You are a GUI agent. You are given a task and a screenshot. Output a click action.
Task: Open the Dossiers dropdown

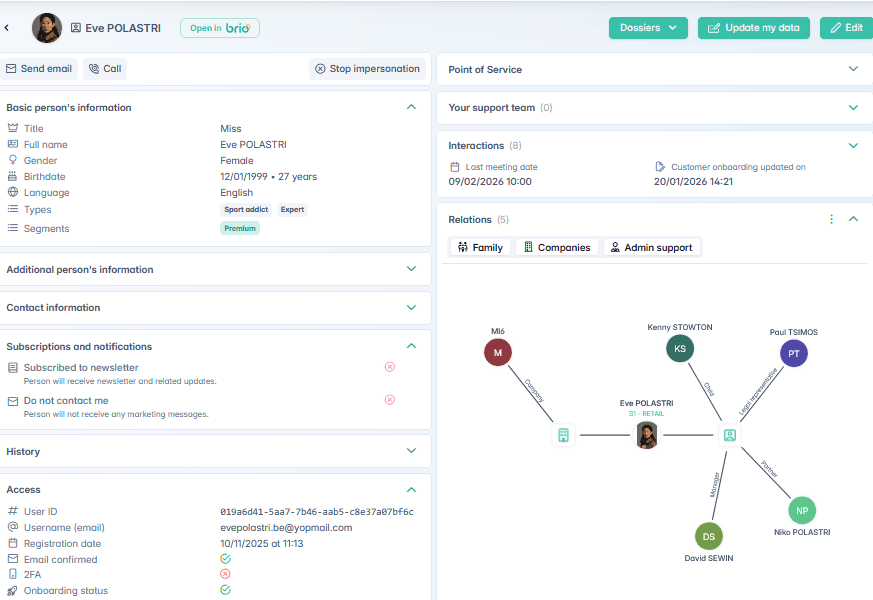tap(648, 28)
